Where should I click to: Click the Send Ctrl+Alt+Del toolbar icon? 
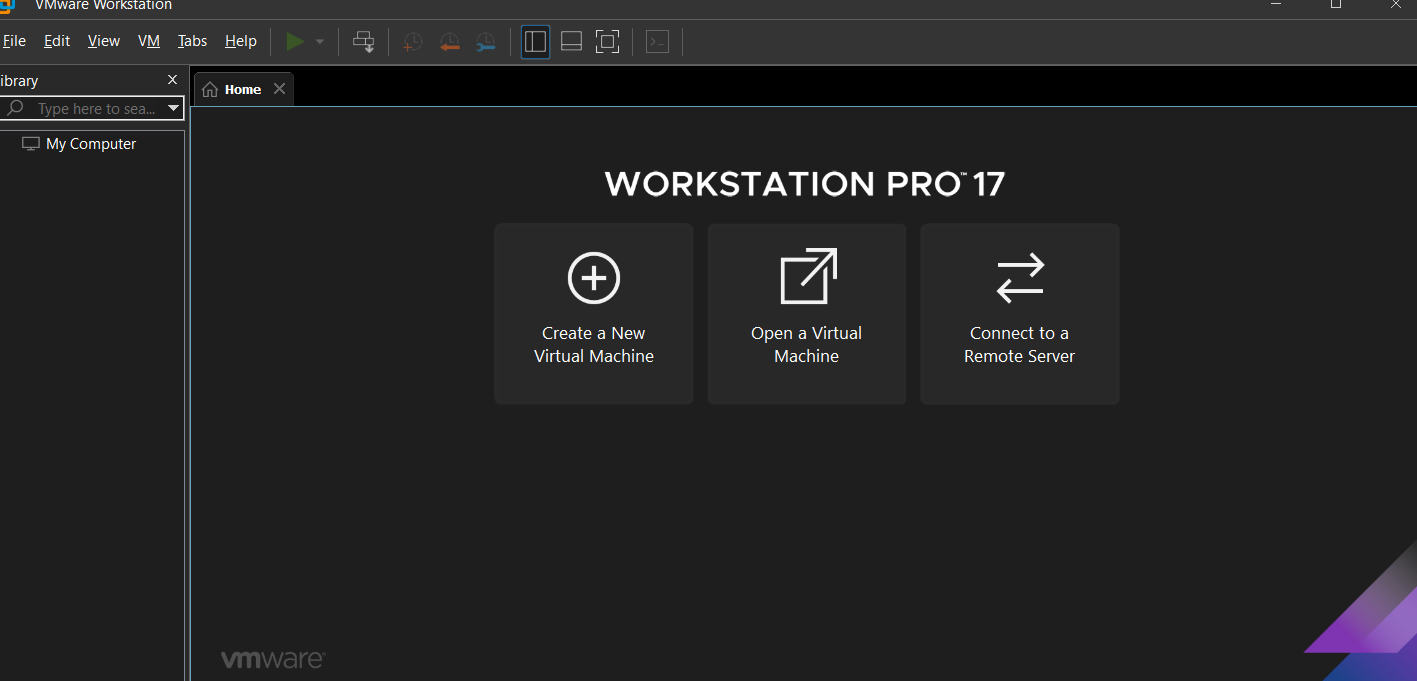tap(364, 41)
